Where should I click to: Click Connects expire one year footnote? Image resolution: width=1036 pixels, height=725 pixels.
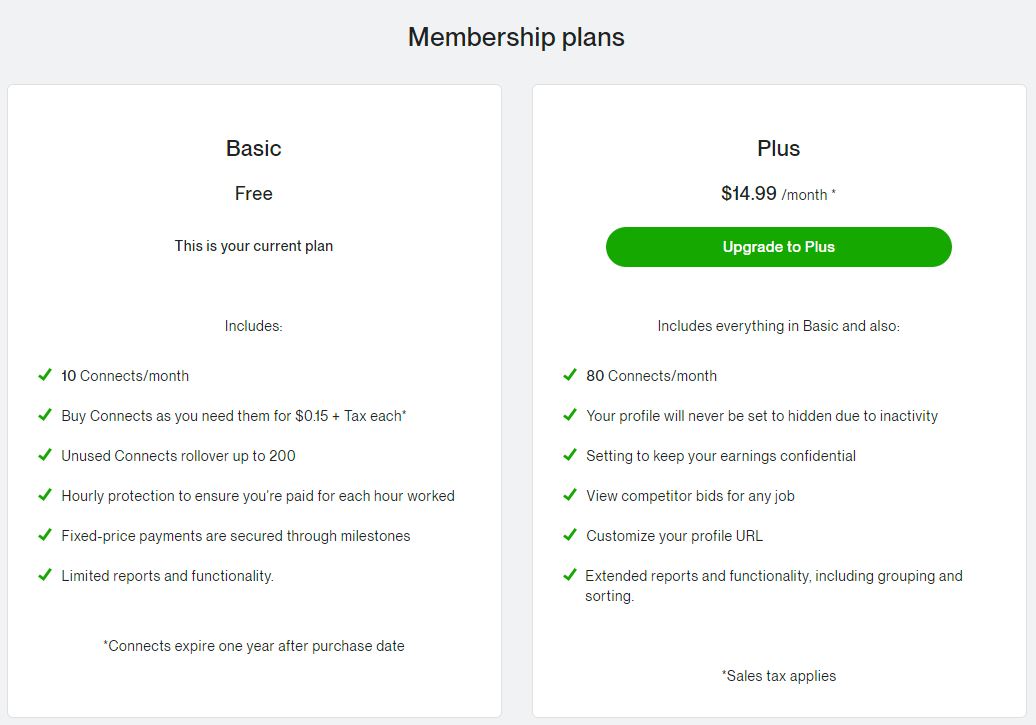pyautogui.click(x=253, y=646)
